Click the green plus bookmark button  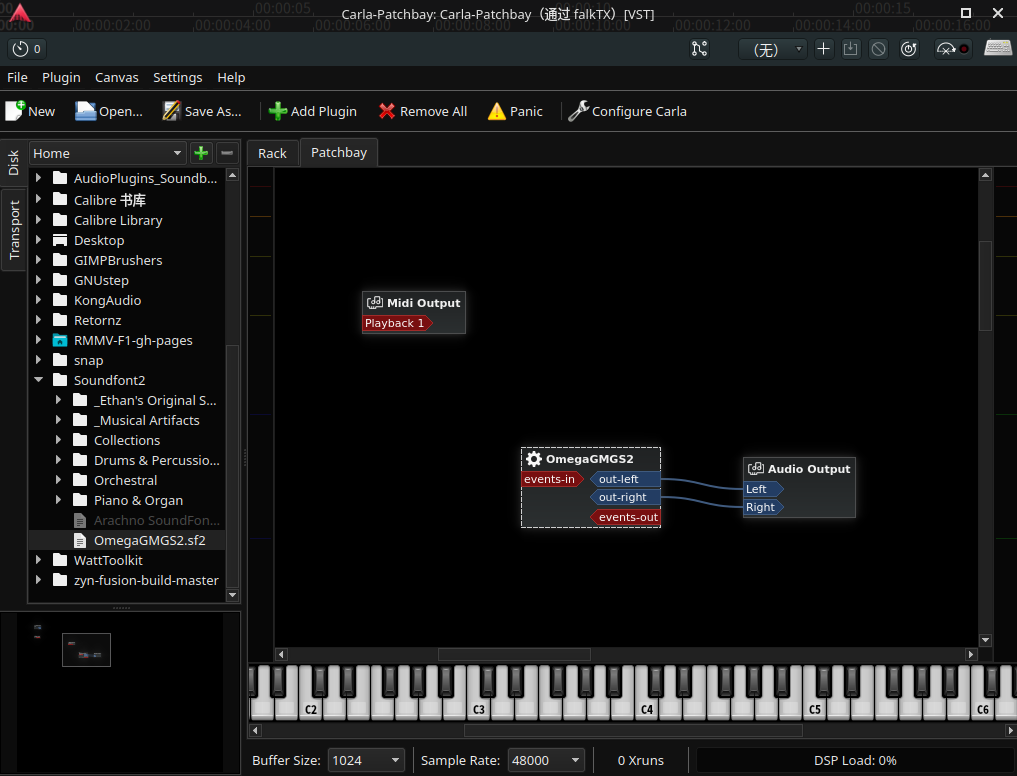pyautogui.click(x=201, y=153)
